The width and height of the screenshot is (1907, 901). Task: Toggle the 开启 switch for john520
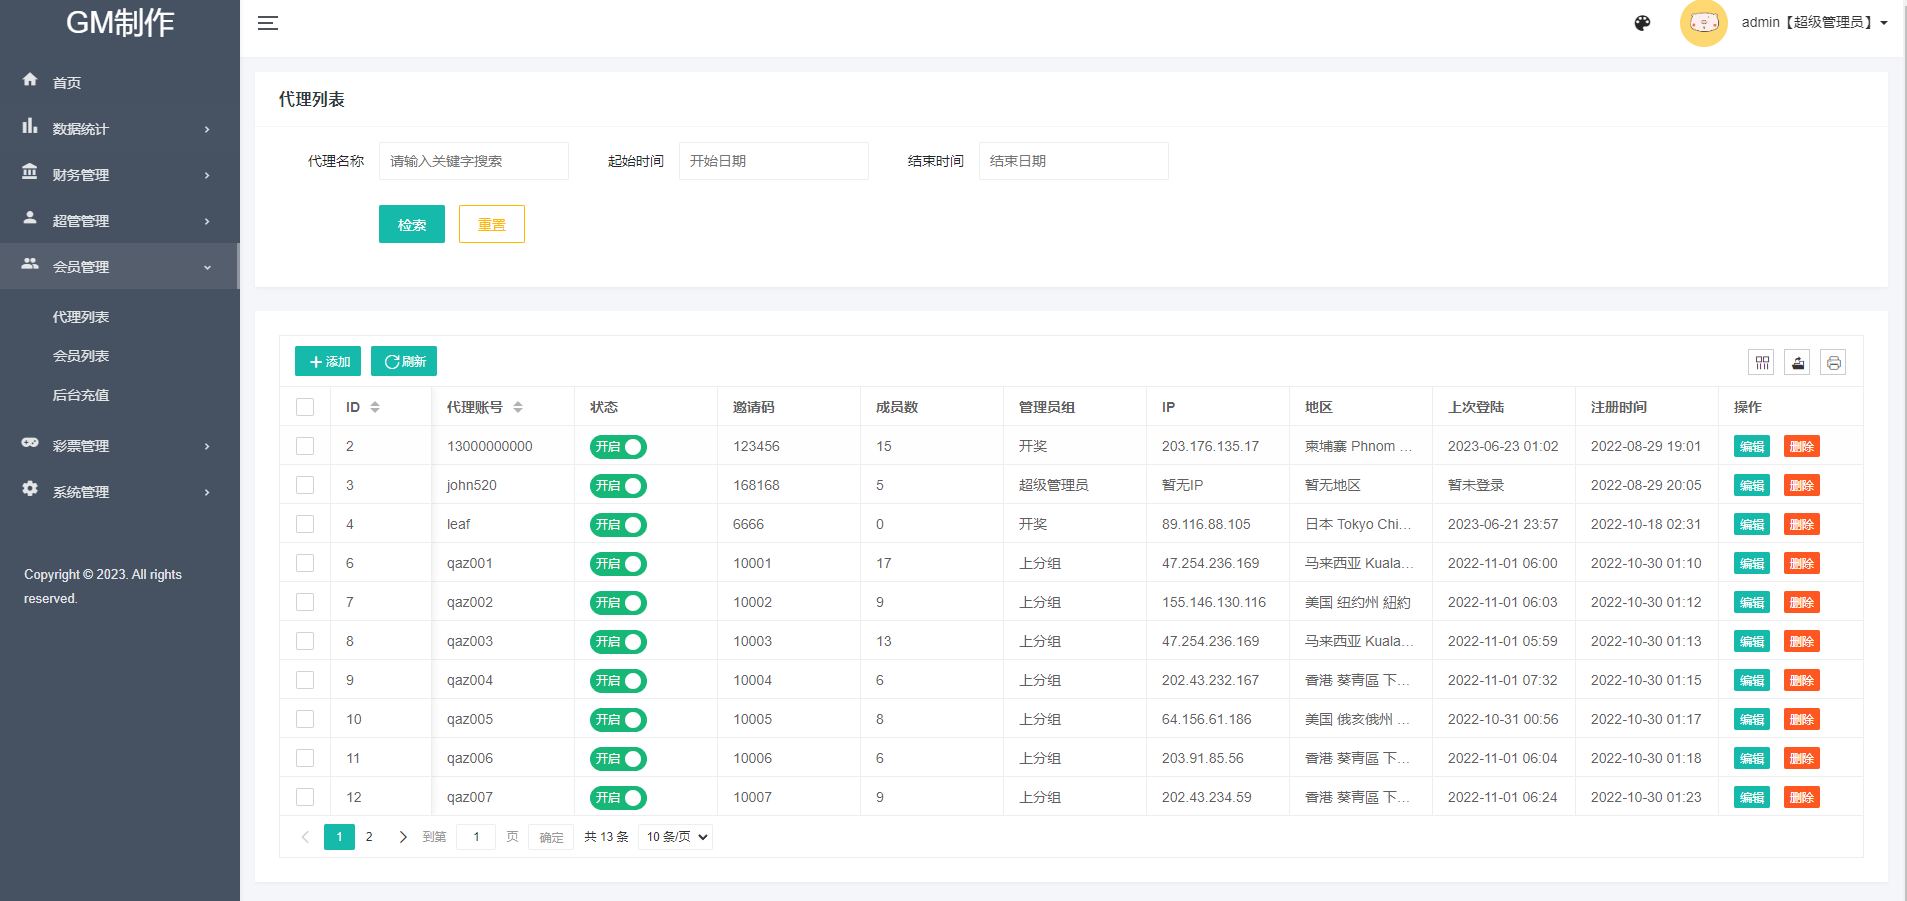618,486
